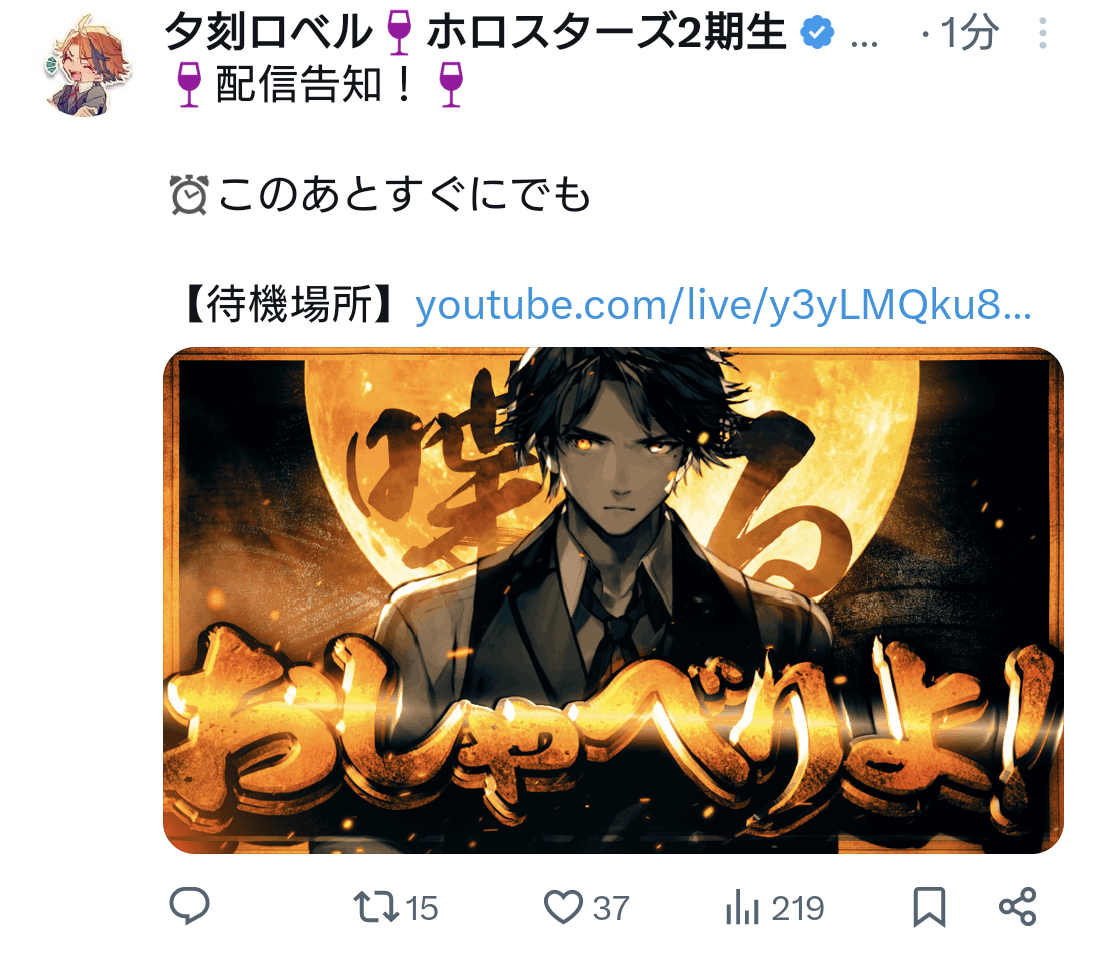The width and height of the screenshot is (1096, 954).
Task: Open 夕刻ロベル profile avatar
Action: pyautogui.click(x=87, y=66)
